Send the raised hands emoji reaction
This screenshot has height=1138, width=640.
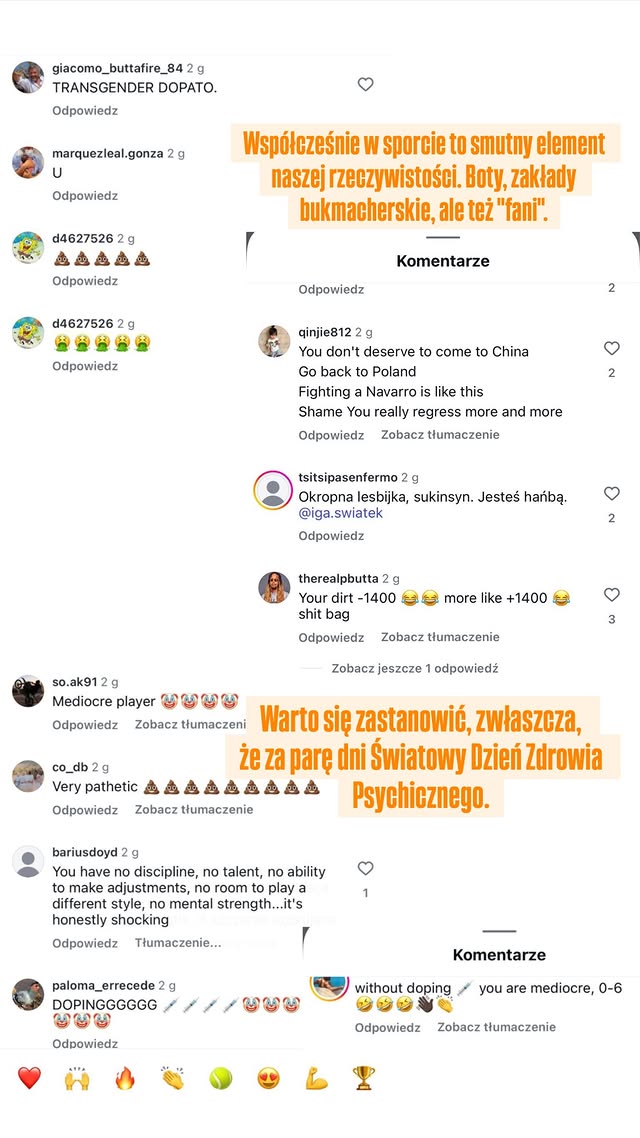tap(76, 1078)
